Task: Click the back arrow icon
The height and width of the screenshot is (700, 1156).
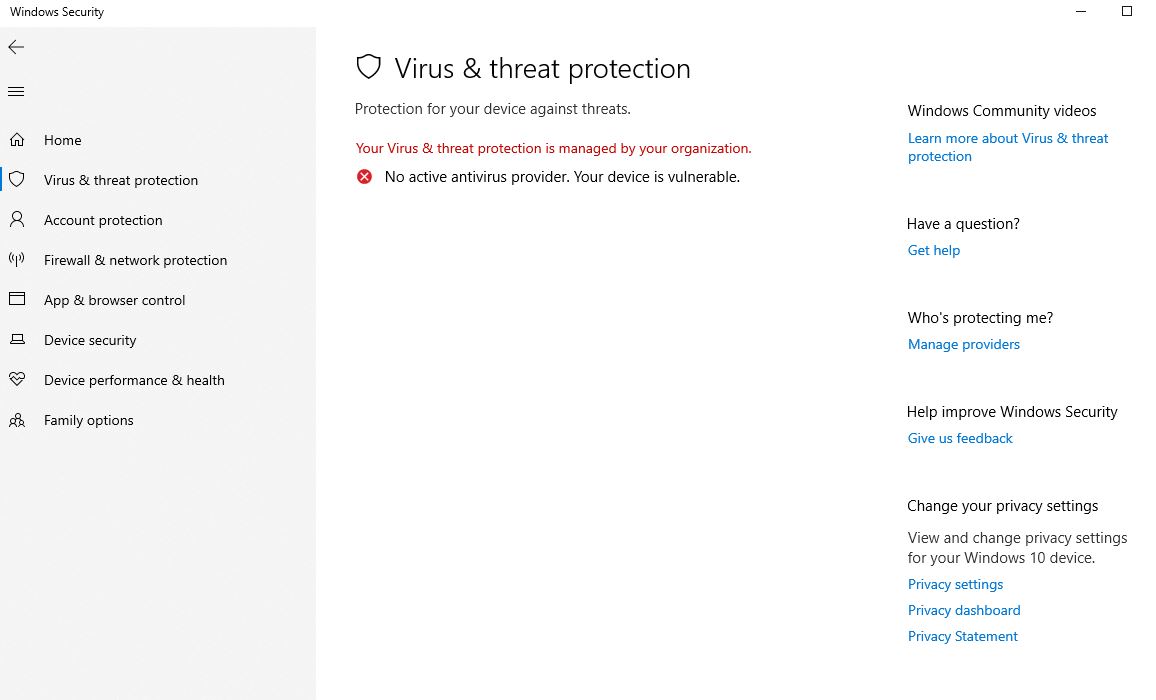Action: click(16, 47)
